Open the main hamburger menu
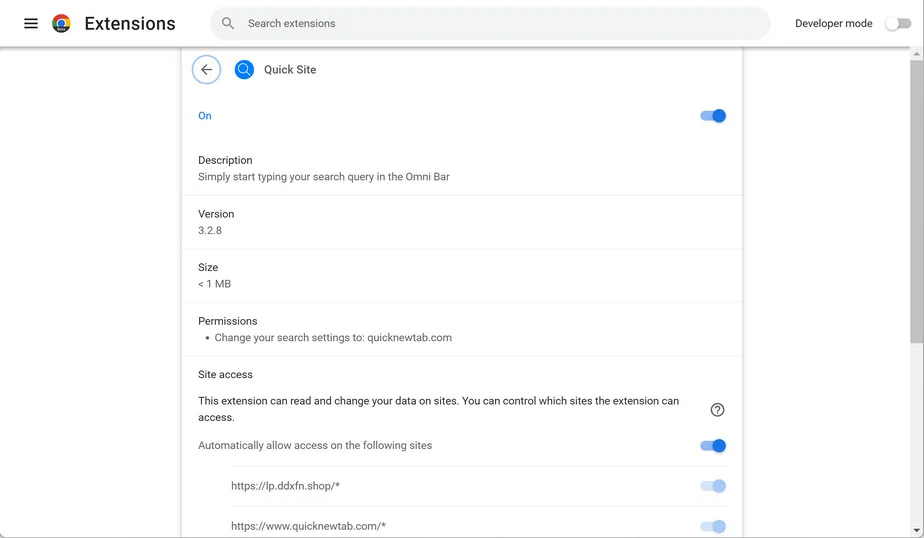 [31, 24]
